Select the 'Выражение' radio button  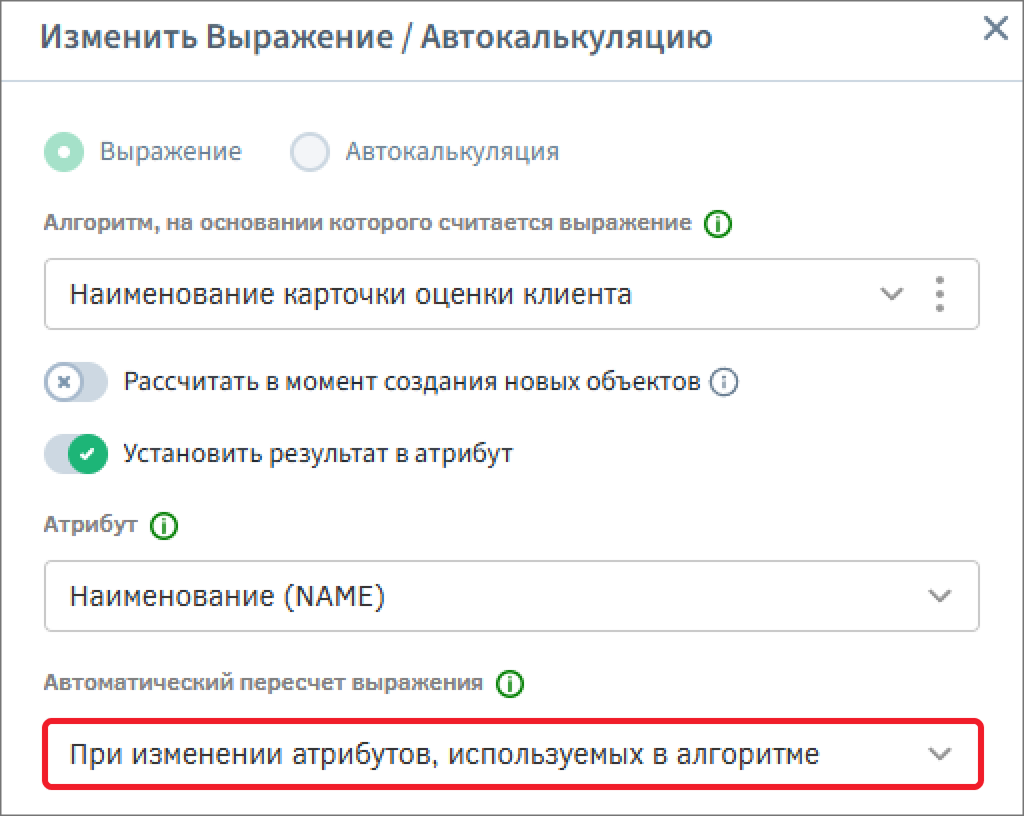pos(64,153)
